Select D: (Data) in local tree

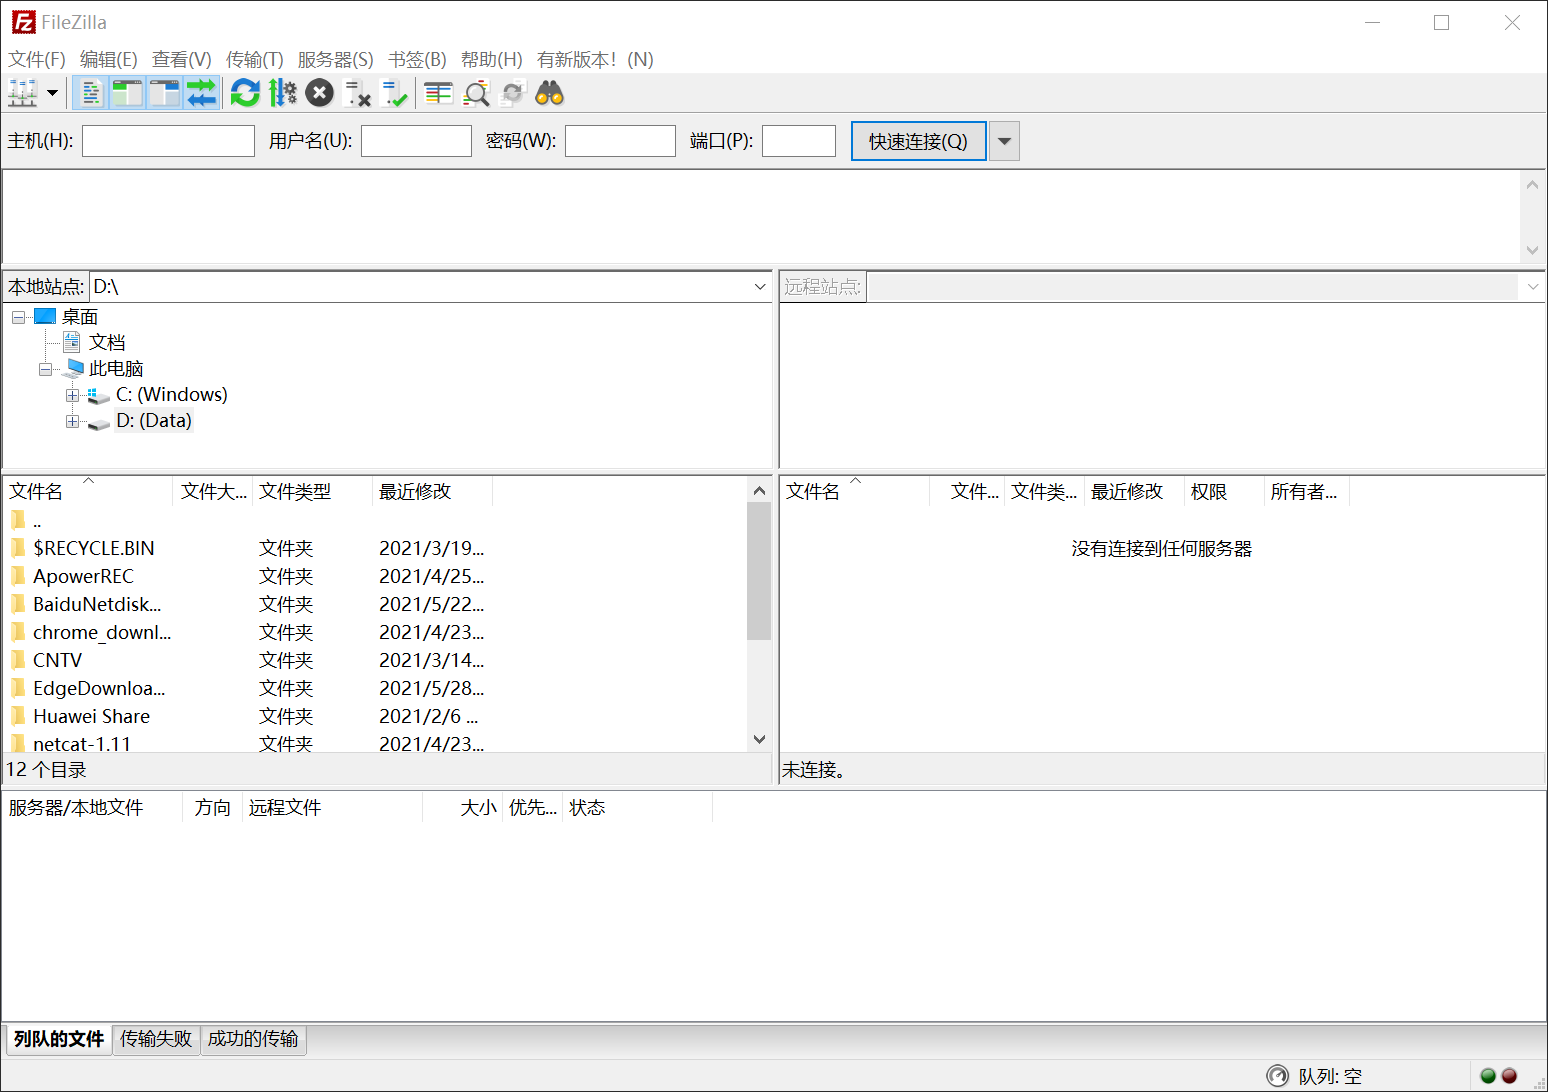point(153,421)
